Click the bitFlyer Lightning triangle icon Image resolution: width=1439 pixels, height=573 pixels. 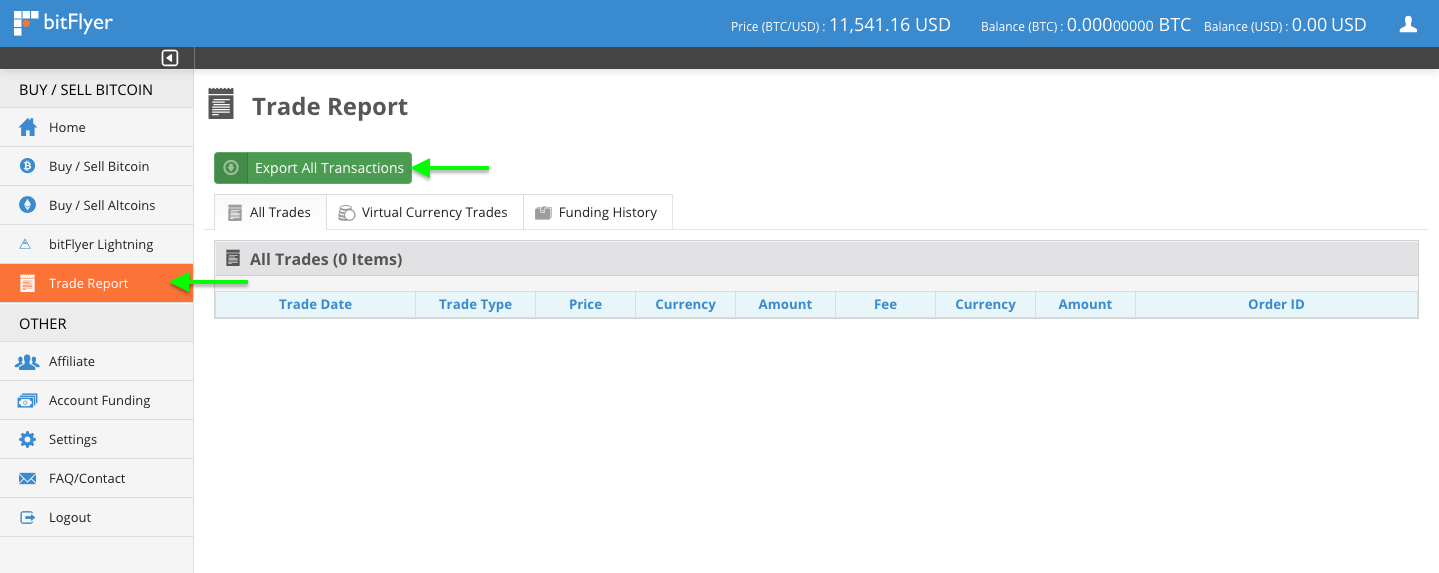pos(28,244)
